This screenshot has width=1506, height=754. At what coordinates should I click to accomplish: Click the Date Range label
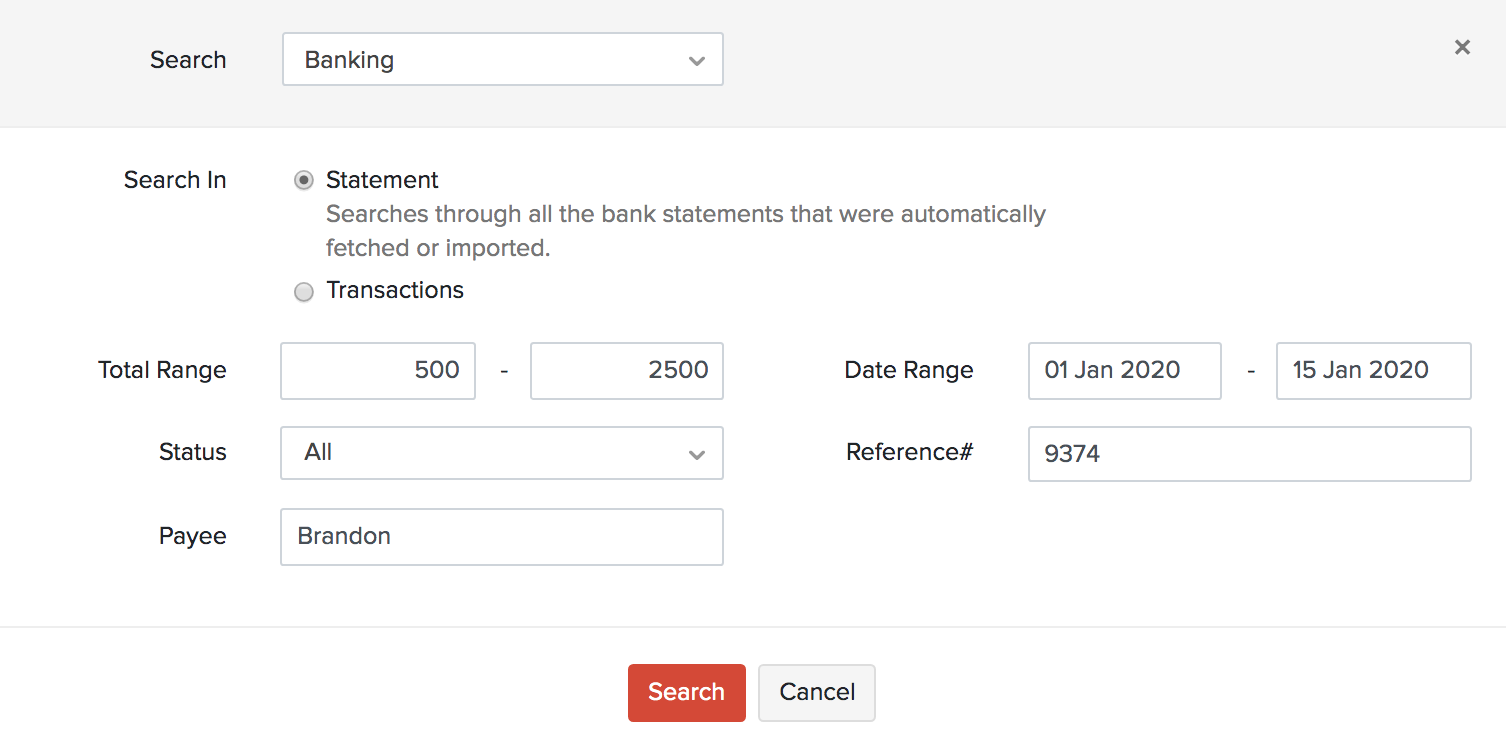click(x=908, y=370)
